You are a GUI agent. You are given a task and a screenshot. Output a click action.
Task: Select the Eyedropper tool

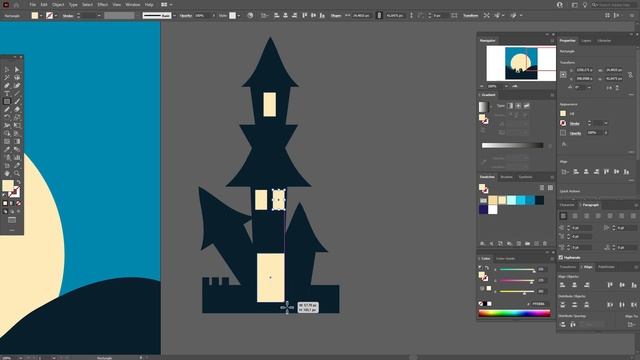coord(7,149)
